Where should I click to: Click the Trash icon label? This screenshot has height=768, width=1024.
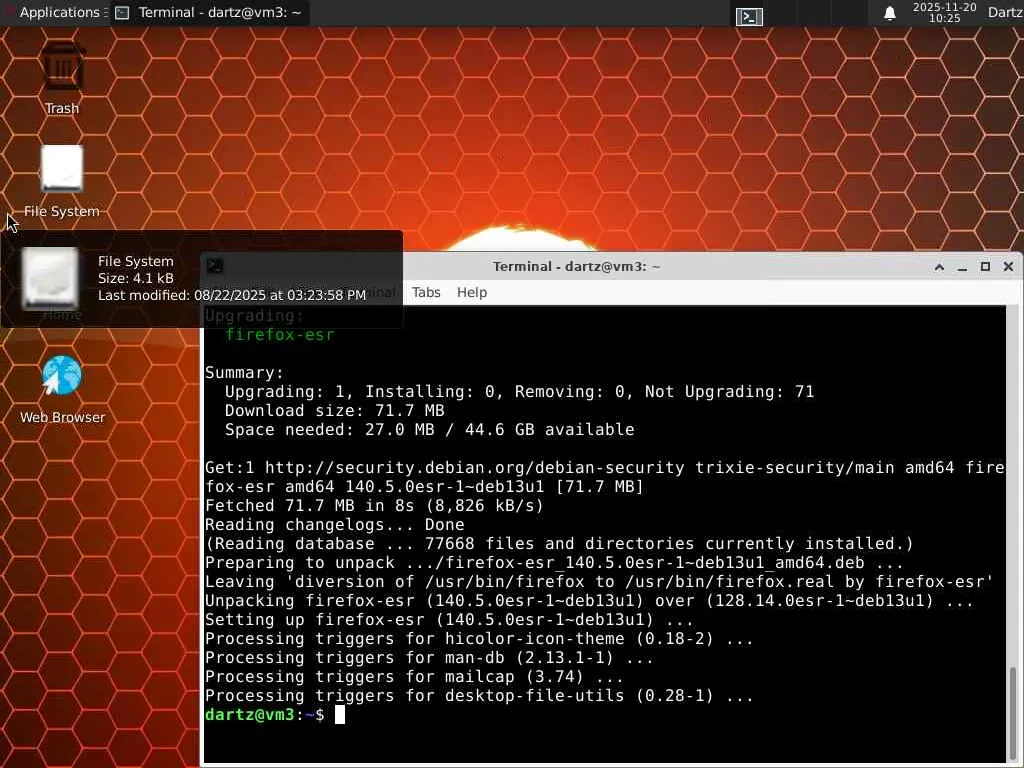click(x=62, y=108)
